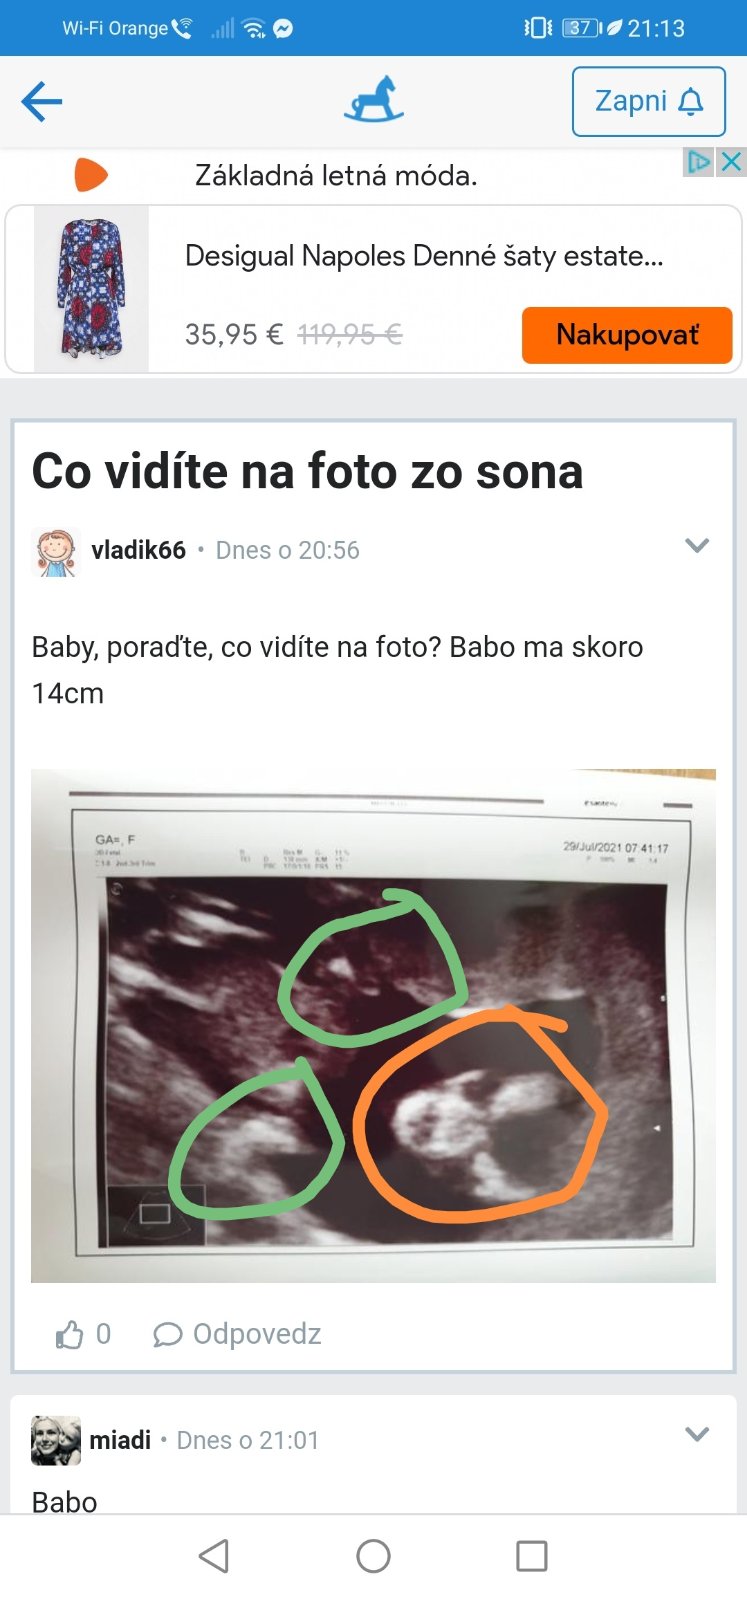Tap the Android back navigation triangle
The height and width of the screenshot is (1599, 747).
[214, 1556]
